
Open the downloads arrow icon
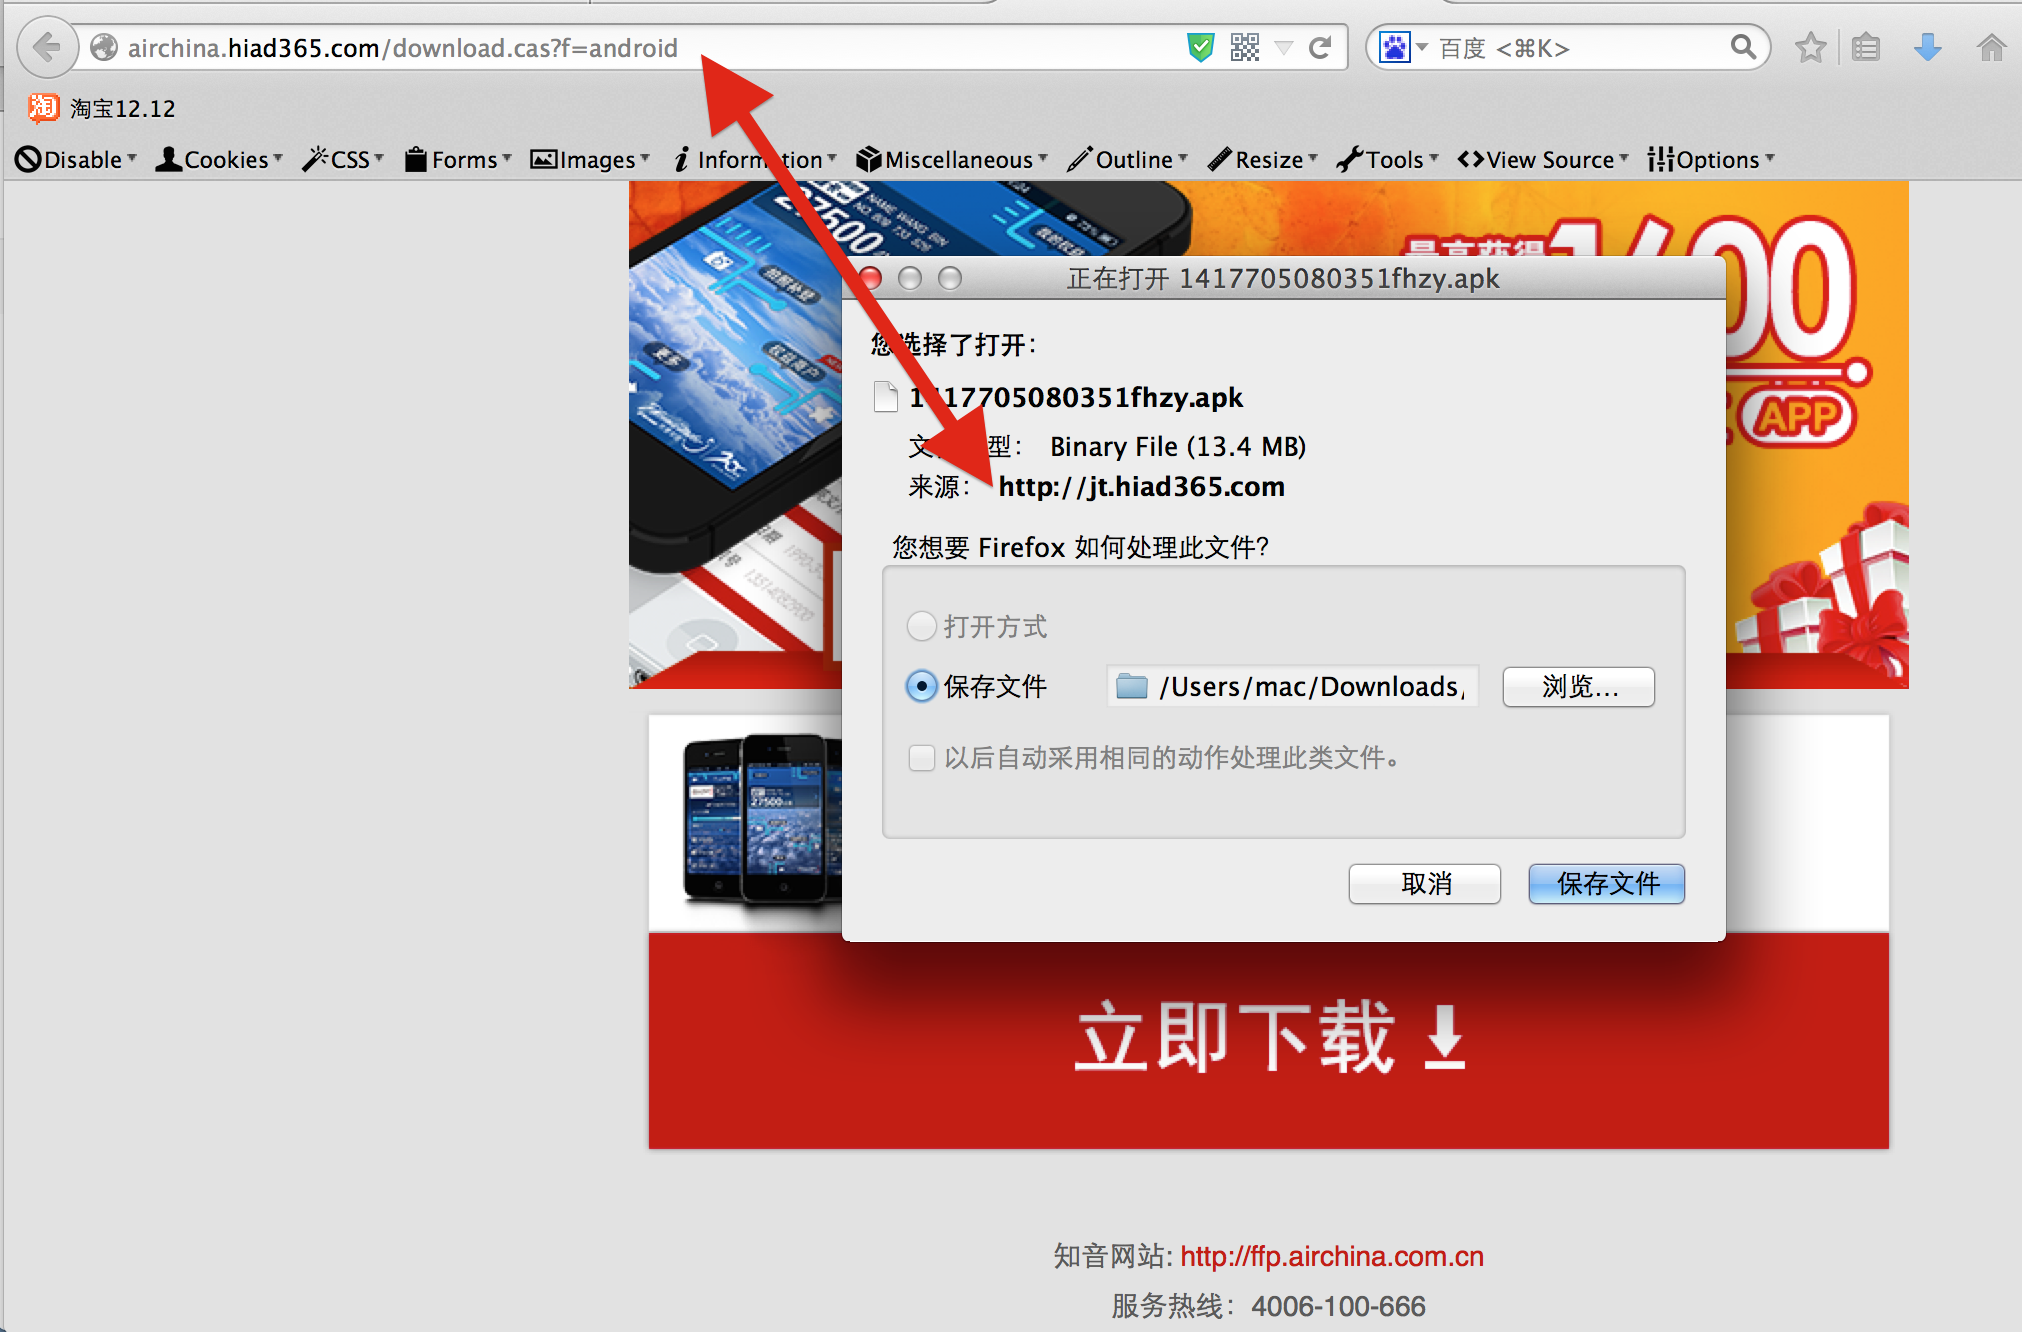(1927, 47)
